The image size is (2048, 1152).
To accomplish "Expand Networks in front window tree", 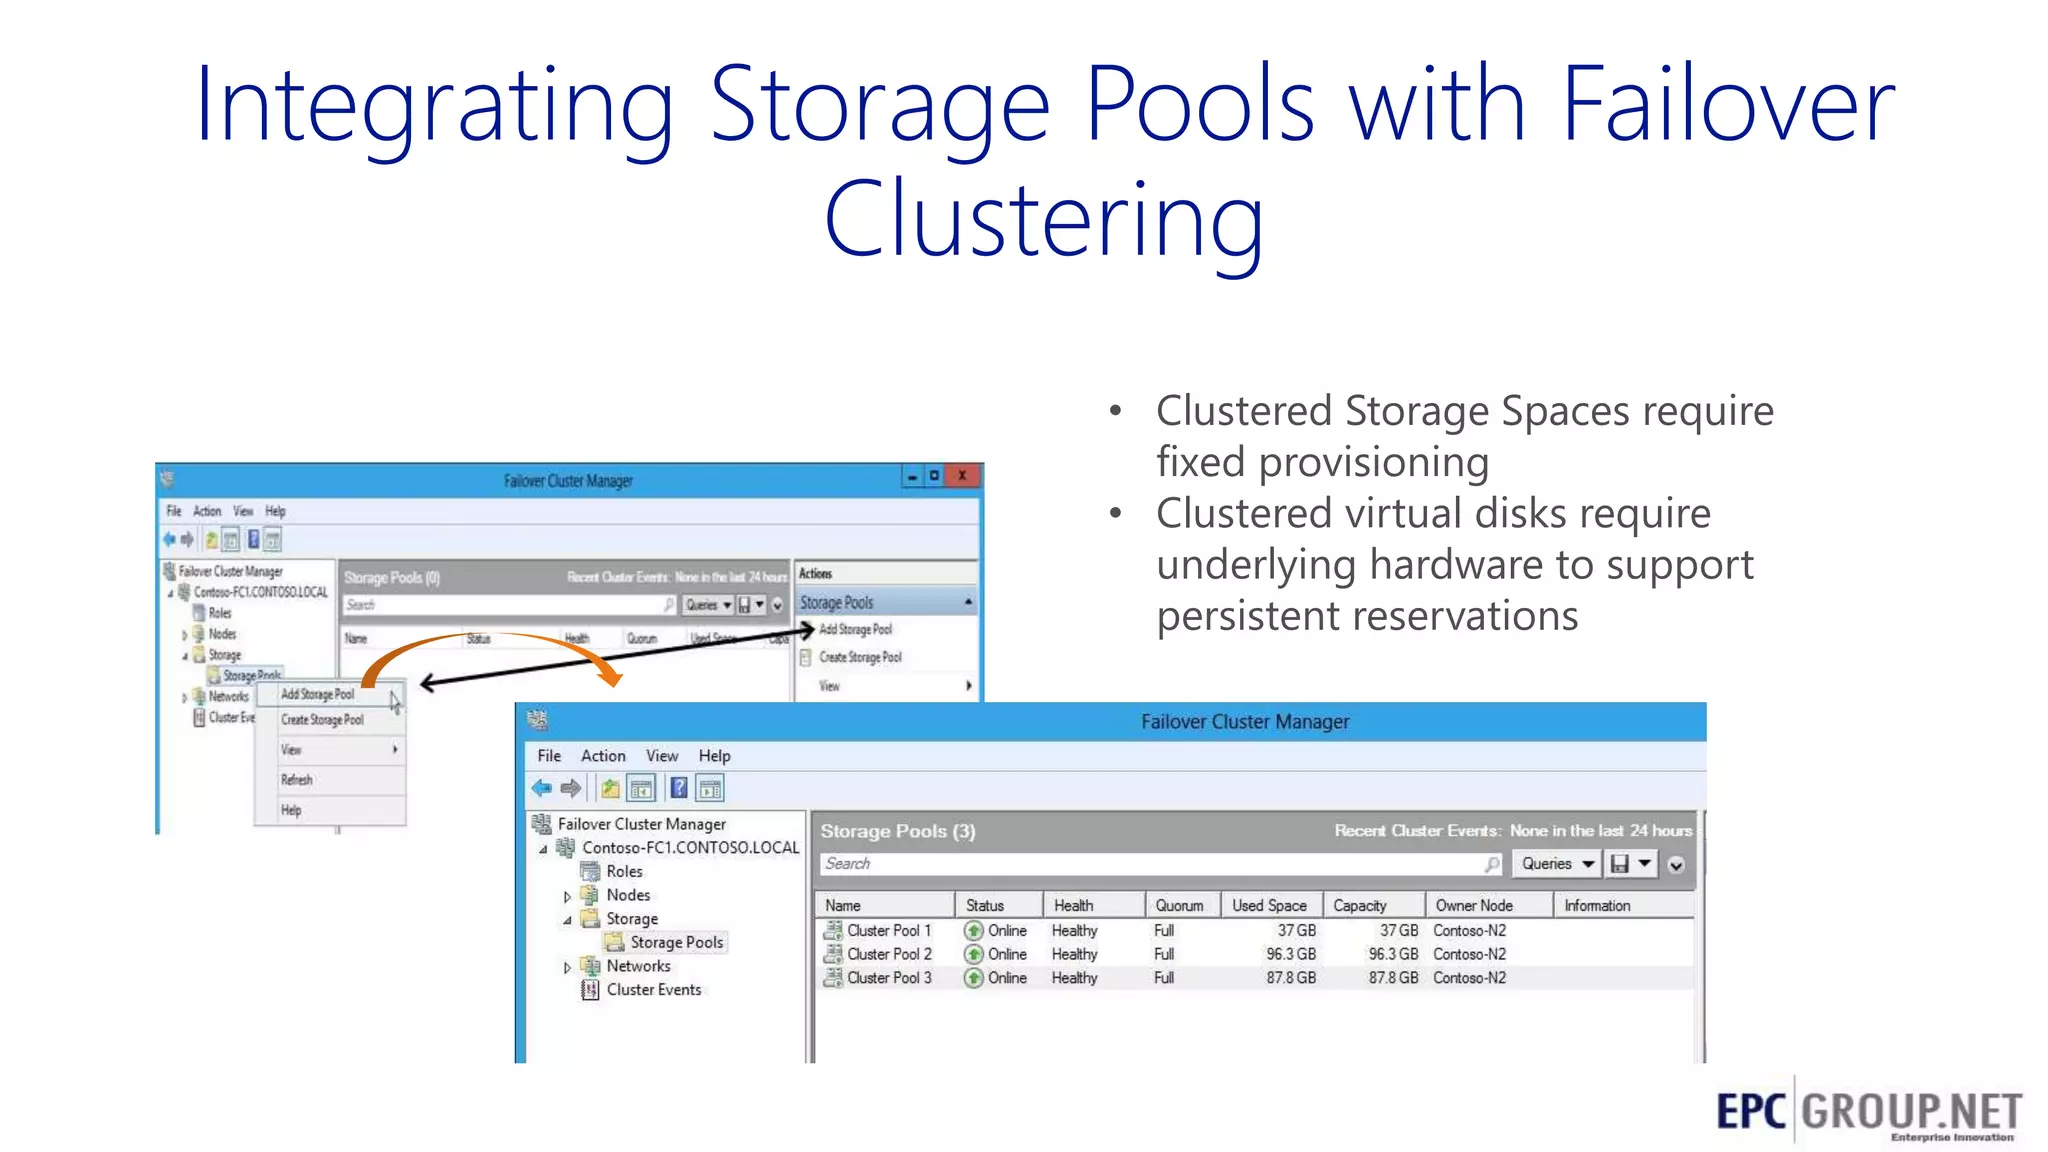I will point(567,967).
